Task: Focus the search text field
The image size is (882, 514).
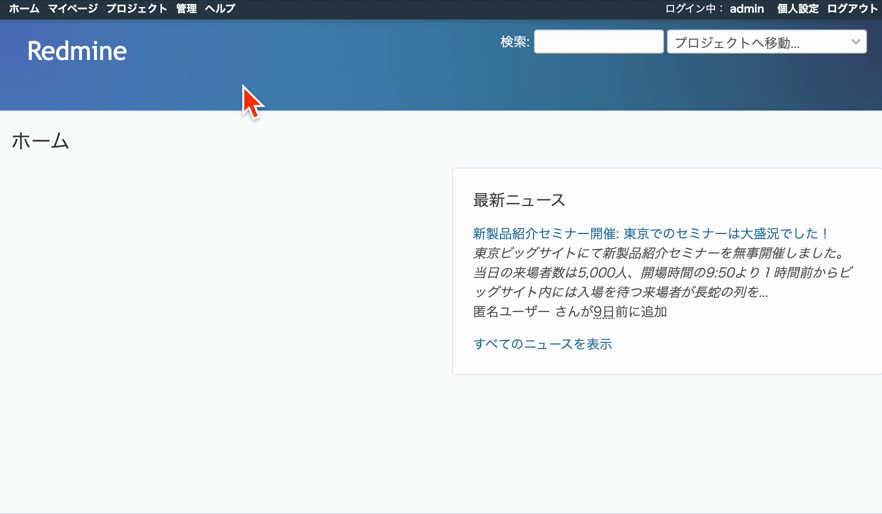Action: click(598, 42)
